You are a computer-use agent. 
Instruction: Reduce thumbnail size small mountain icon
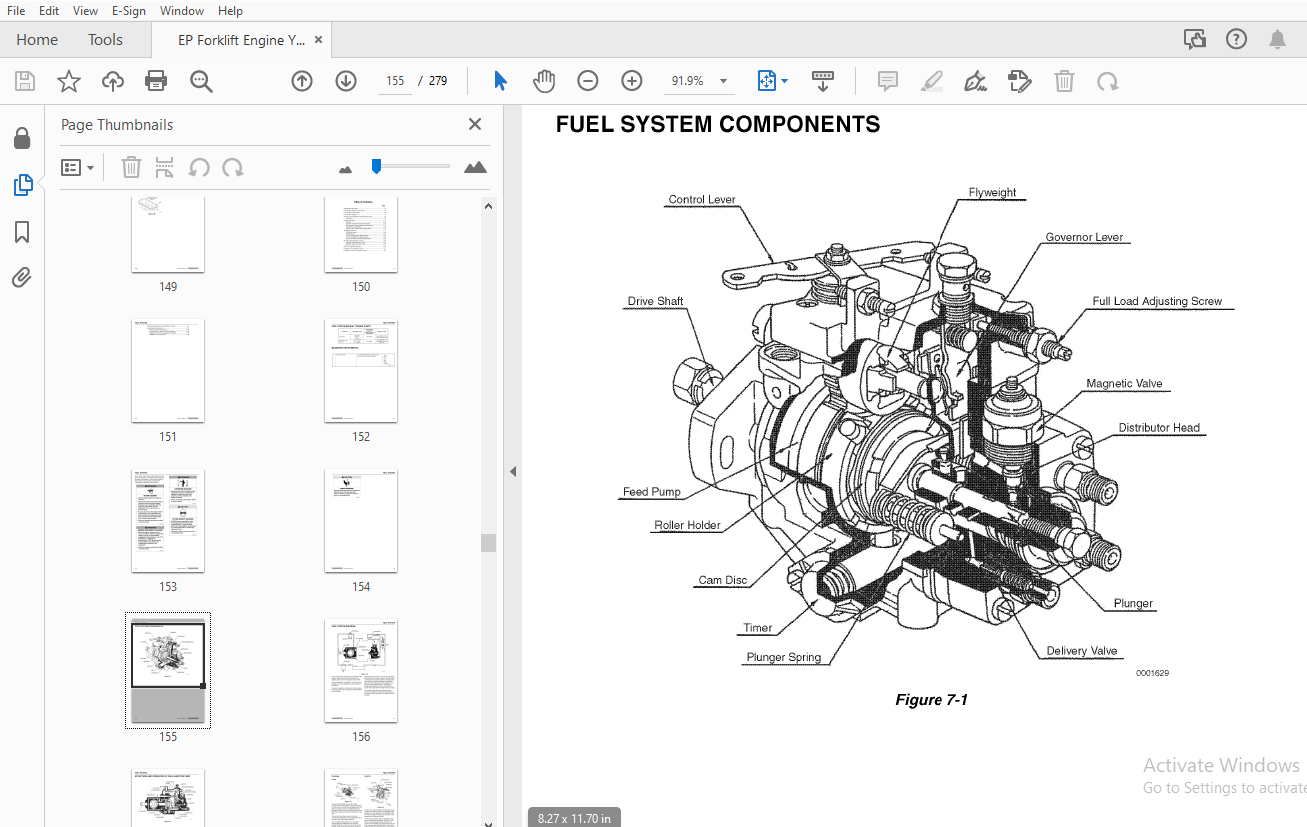click(346, 169)
